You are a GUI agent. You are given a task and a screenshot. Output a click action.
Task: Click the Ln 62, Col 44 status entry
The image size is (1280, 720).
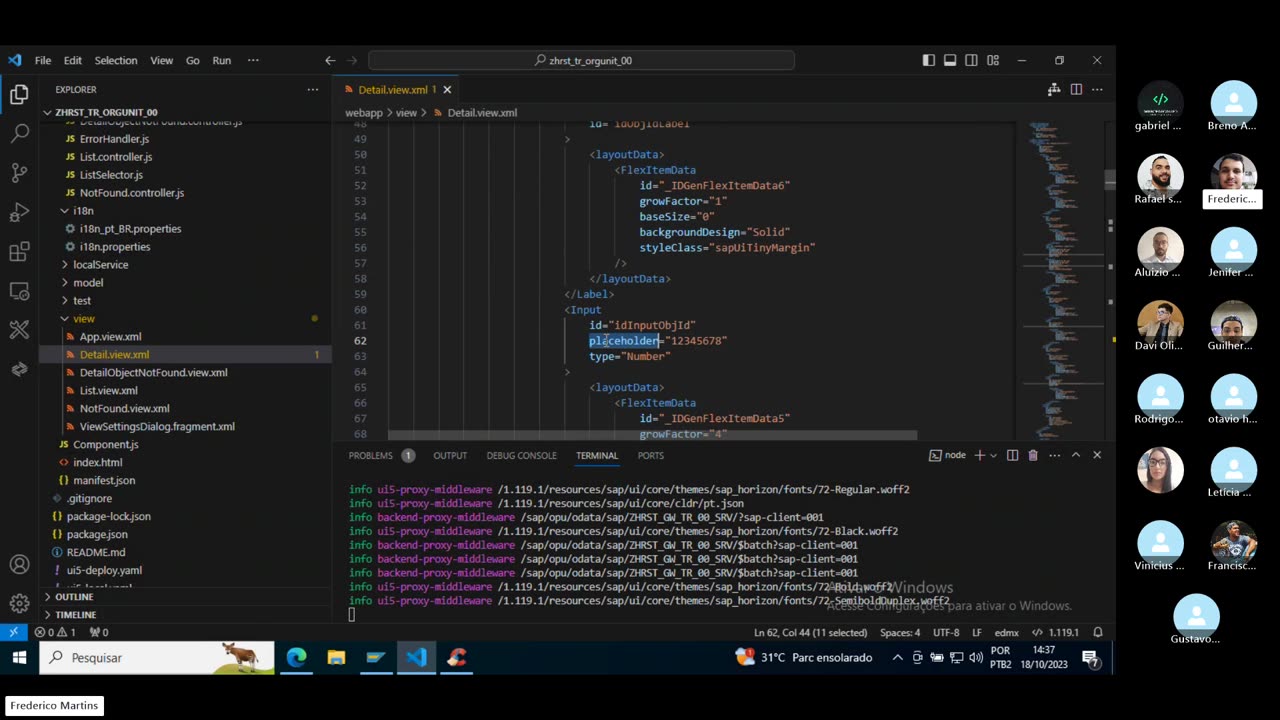[x=810, y=632]
